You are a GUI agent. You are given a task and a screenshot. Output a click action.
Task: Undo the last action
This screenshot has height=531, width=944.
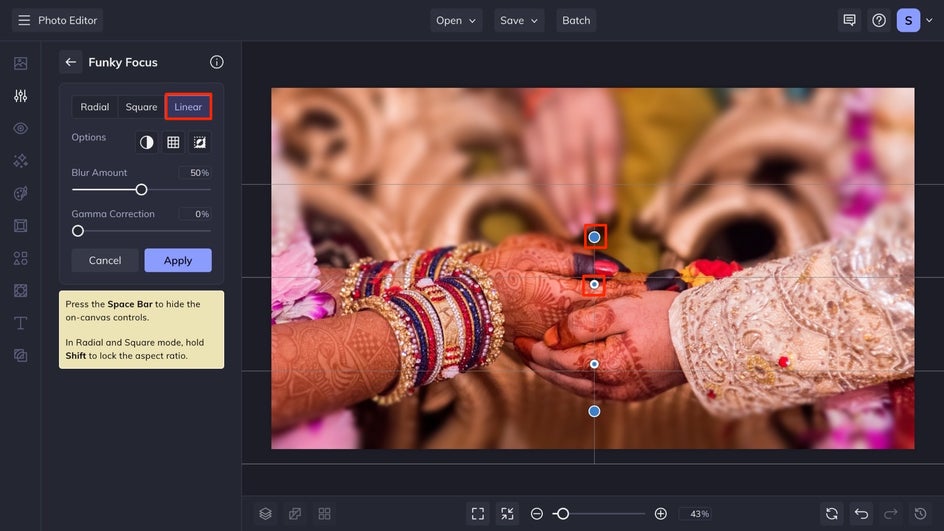(862, 514)
